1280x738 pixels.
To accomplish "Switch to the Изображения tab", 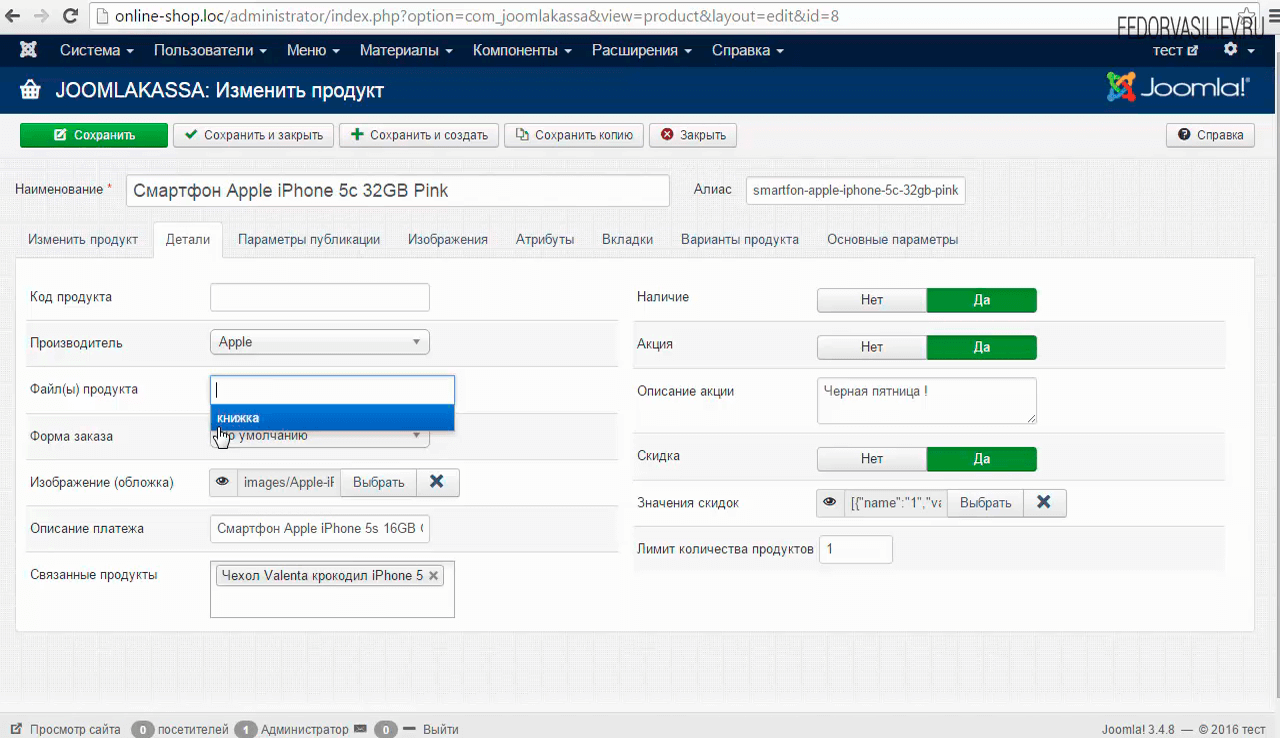I will click(448, 240).
